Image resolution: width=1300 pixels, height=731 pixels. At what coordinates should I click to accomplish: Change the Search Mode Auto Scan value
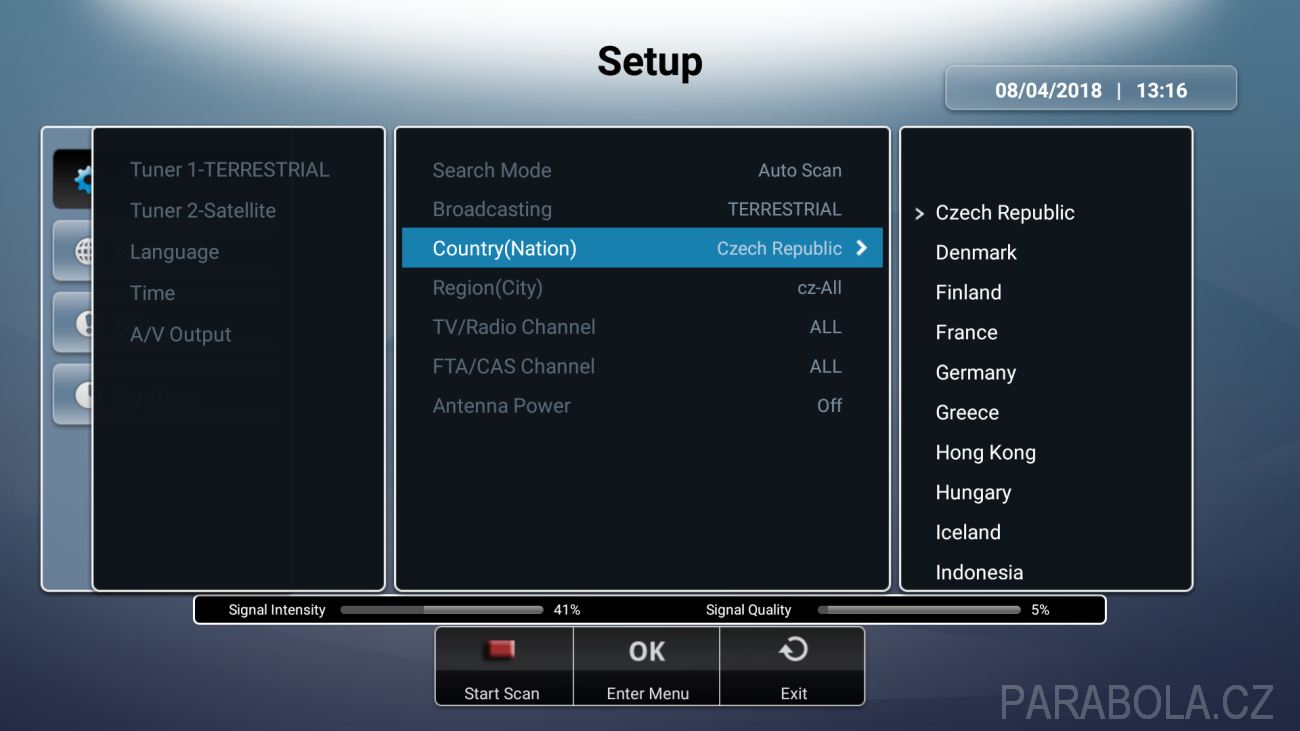(799, 170)
